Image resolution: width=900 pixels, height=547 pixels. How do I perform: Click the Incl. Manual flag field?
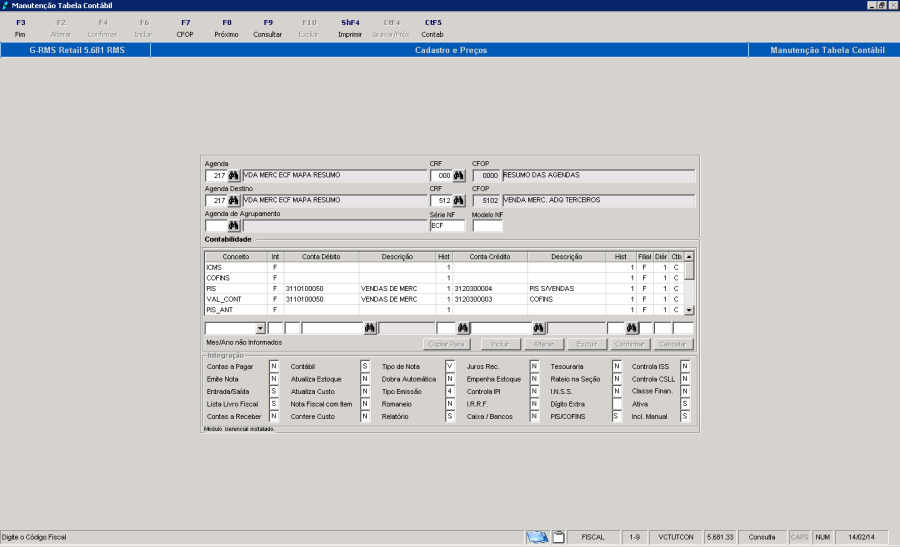pyautogui.click(x=685, y=417)
